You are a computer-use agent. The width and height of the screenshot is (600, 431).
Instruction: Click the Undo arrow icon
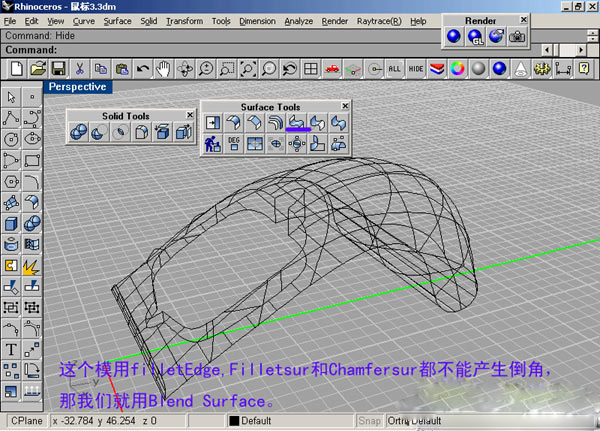click(x=143, y=68)
